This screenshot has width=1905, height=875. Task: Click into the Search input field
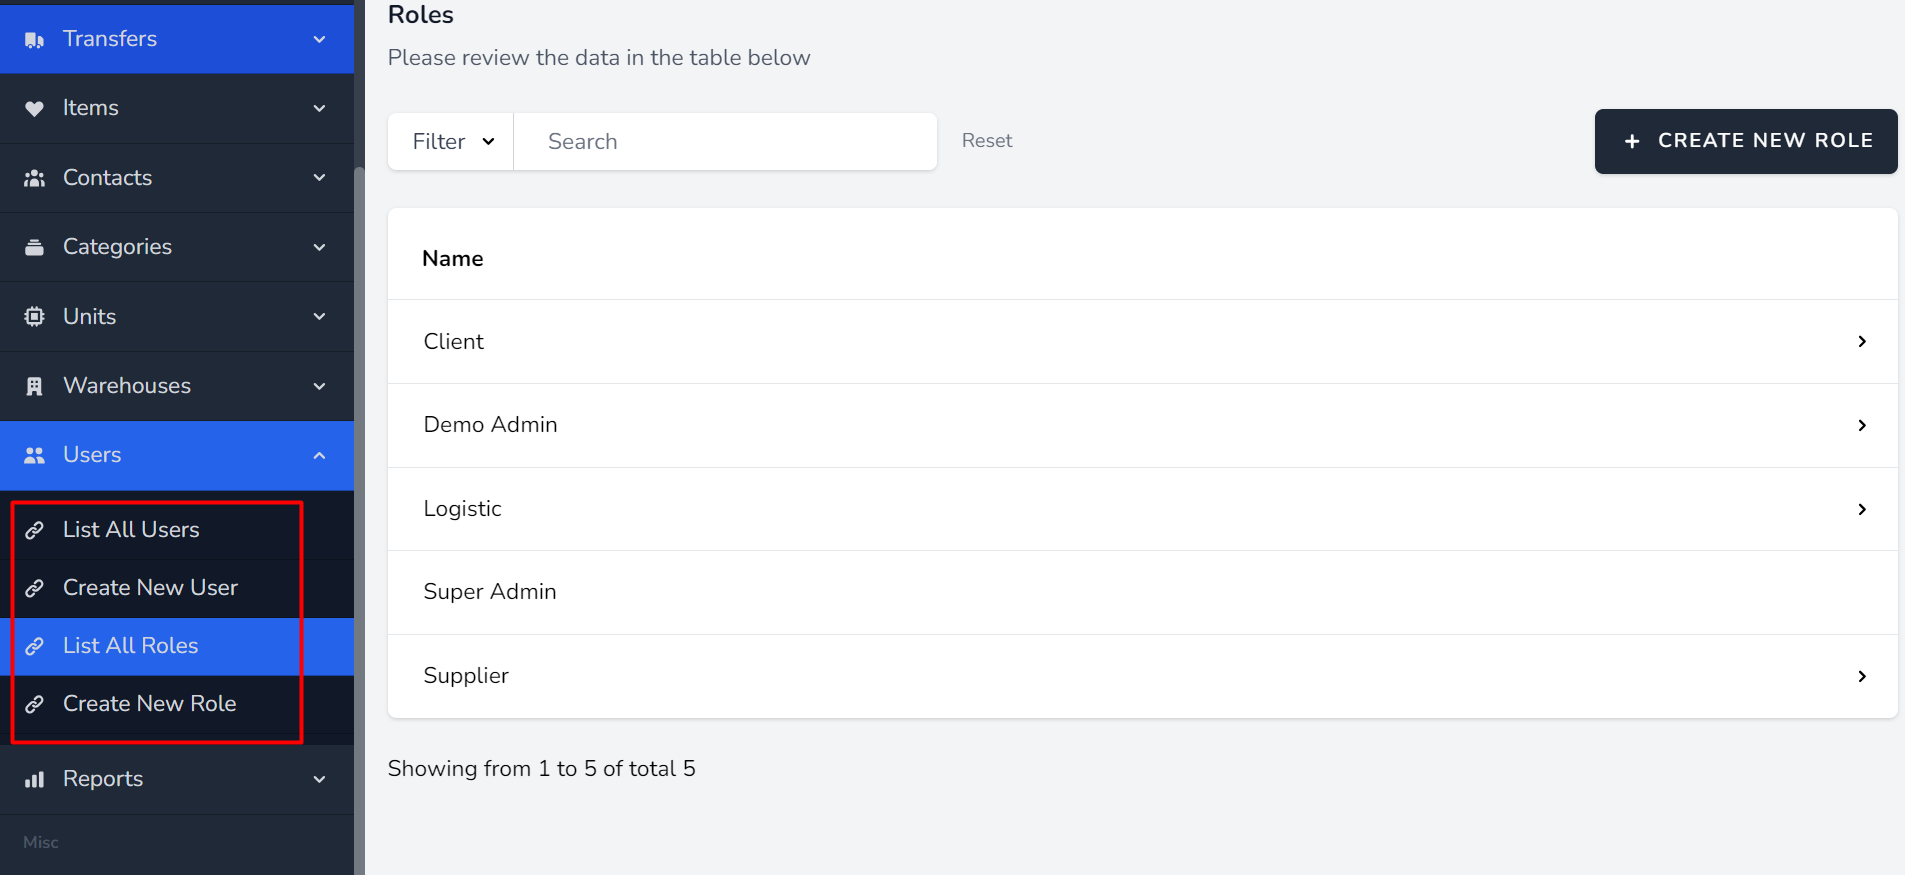pos(725,141)
